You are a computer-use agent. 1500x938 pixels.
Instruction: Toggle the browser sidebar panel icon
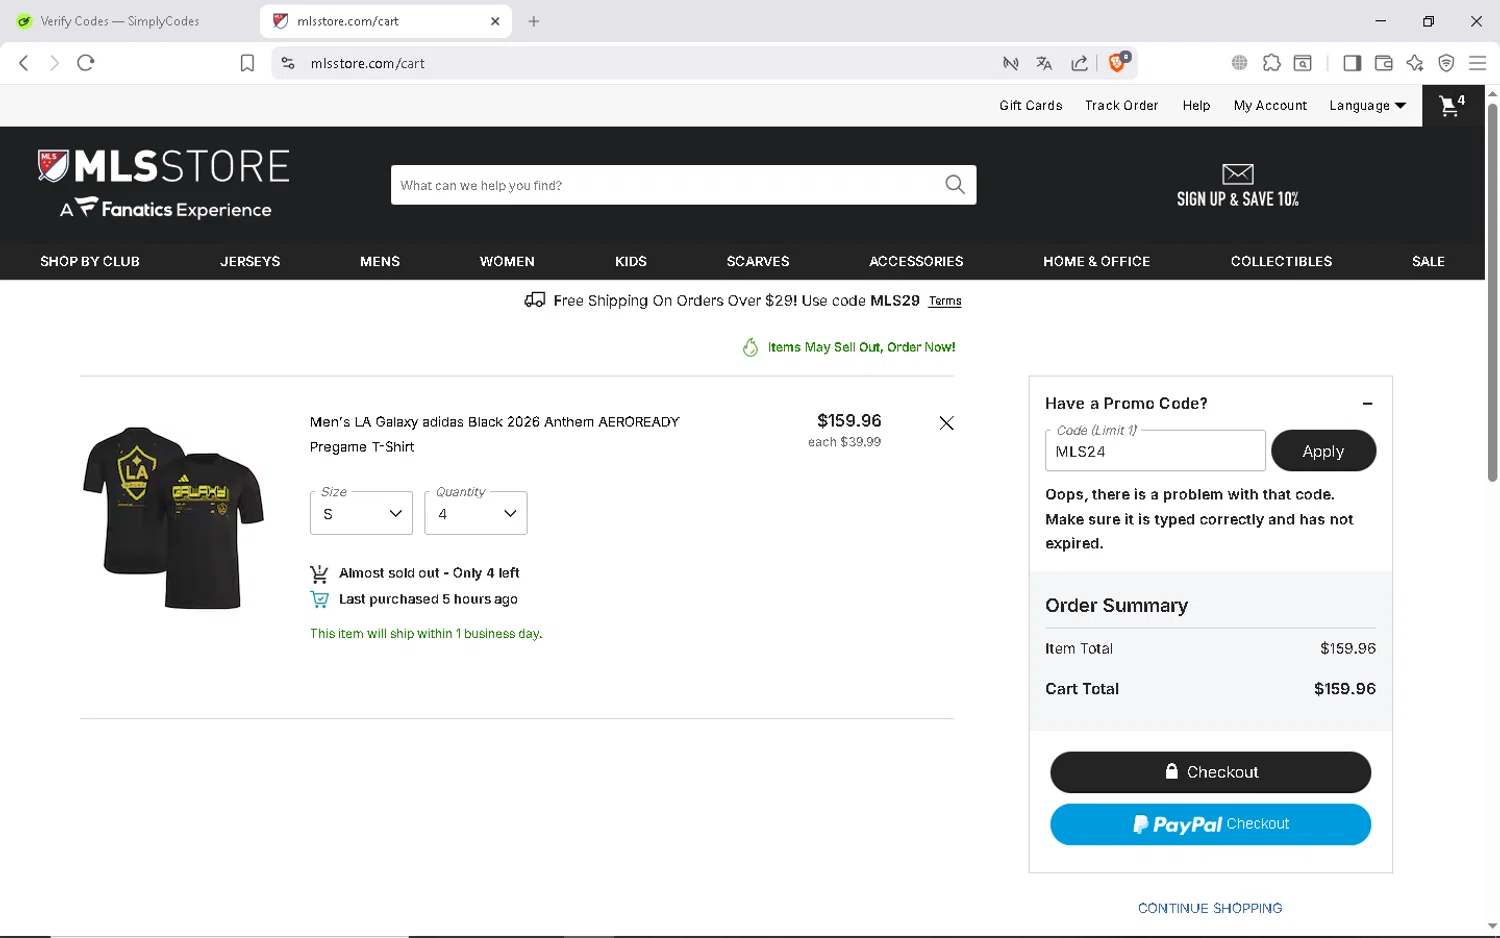pyautogui.click(x=1352, y=63)
